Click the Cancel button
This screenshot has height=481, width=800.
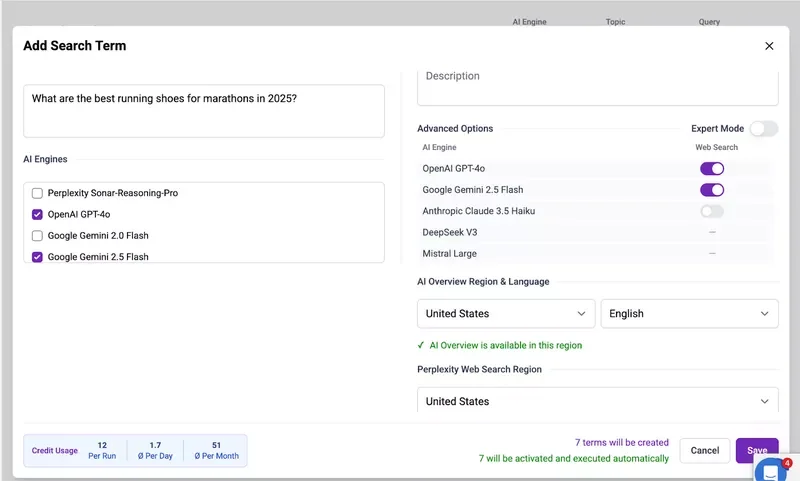tap(705, 450)
